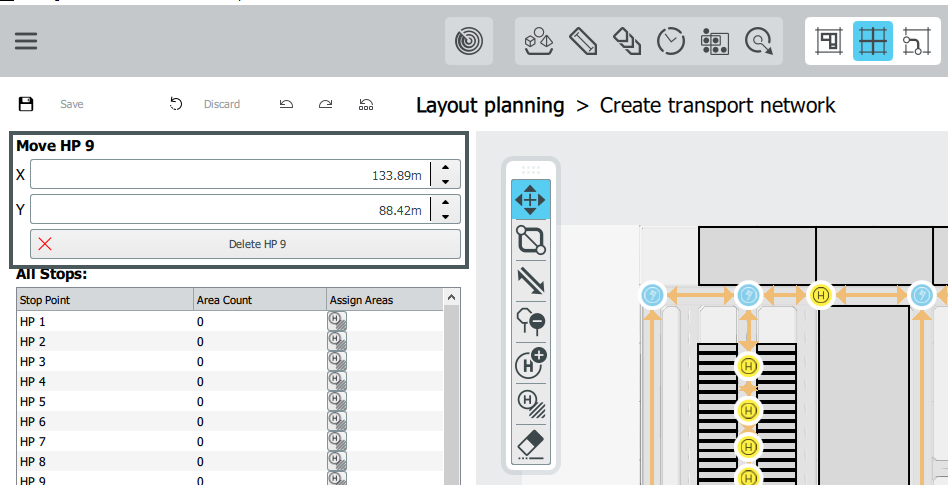
Task: Decrease Y value with down stepper arrow
Action: 446,216
